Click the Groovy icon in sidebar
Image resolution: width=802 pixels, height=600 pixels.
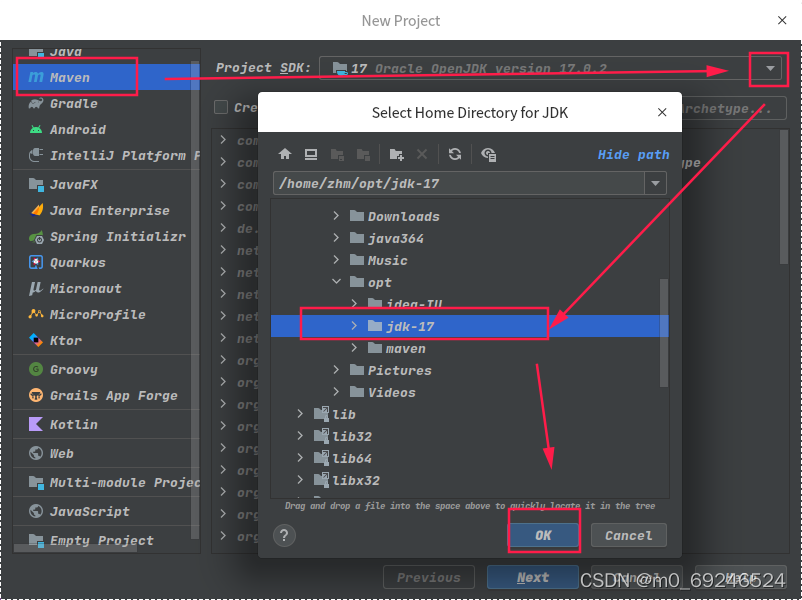click(36, 369)
